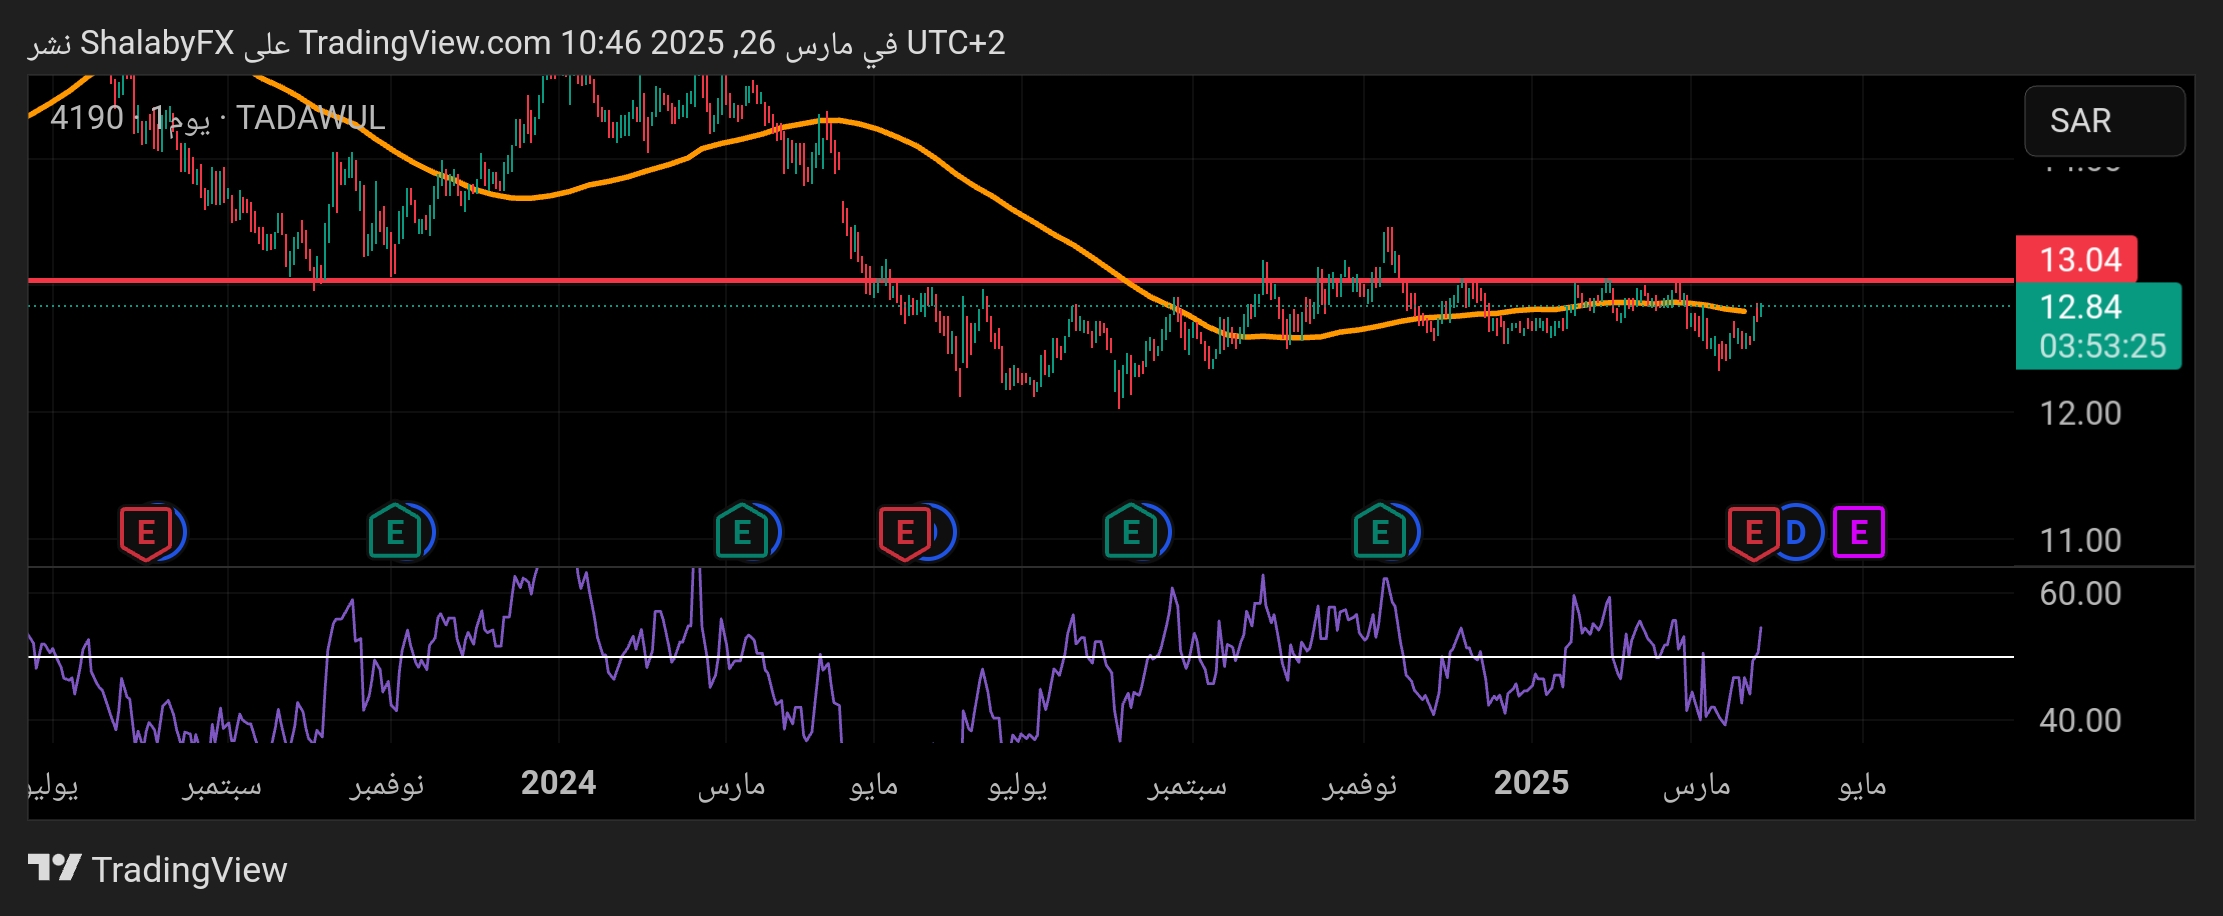2223x916 pixels.
Task: Select the green earnings marker above مارس 2024
Action: (741, 532)
